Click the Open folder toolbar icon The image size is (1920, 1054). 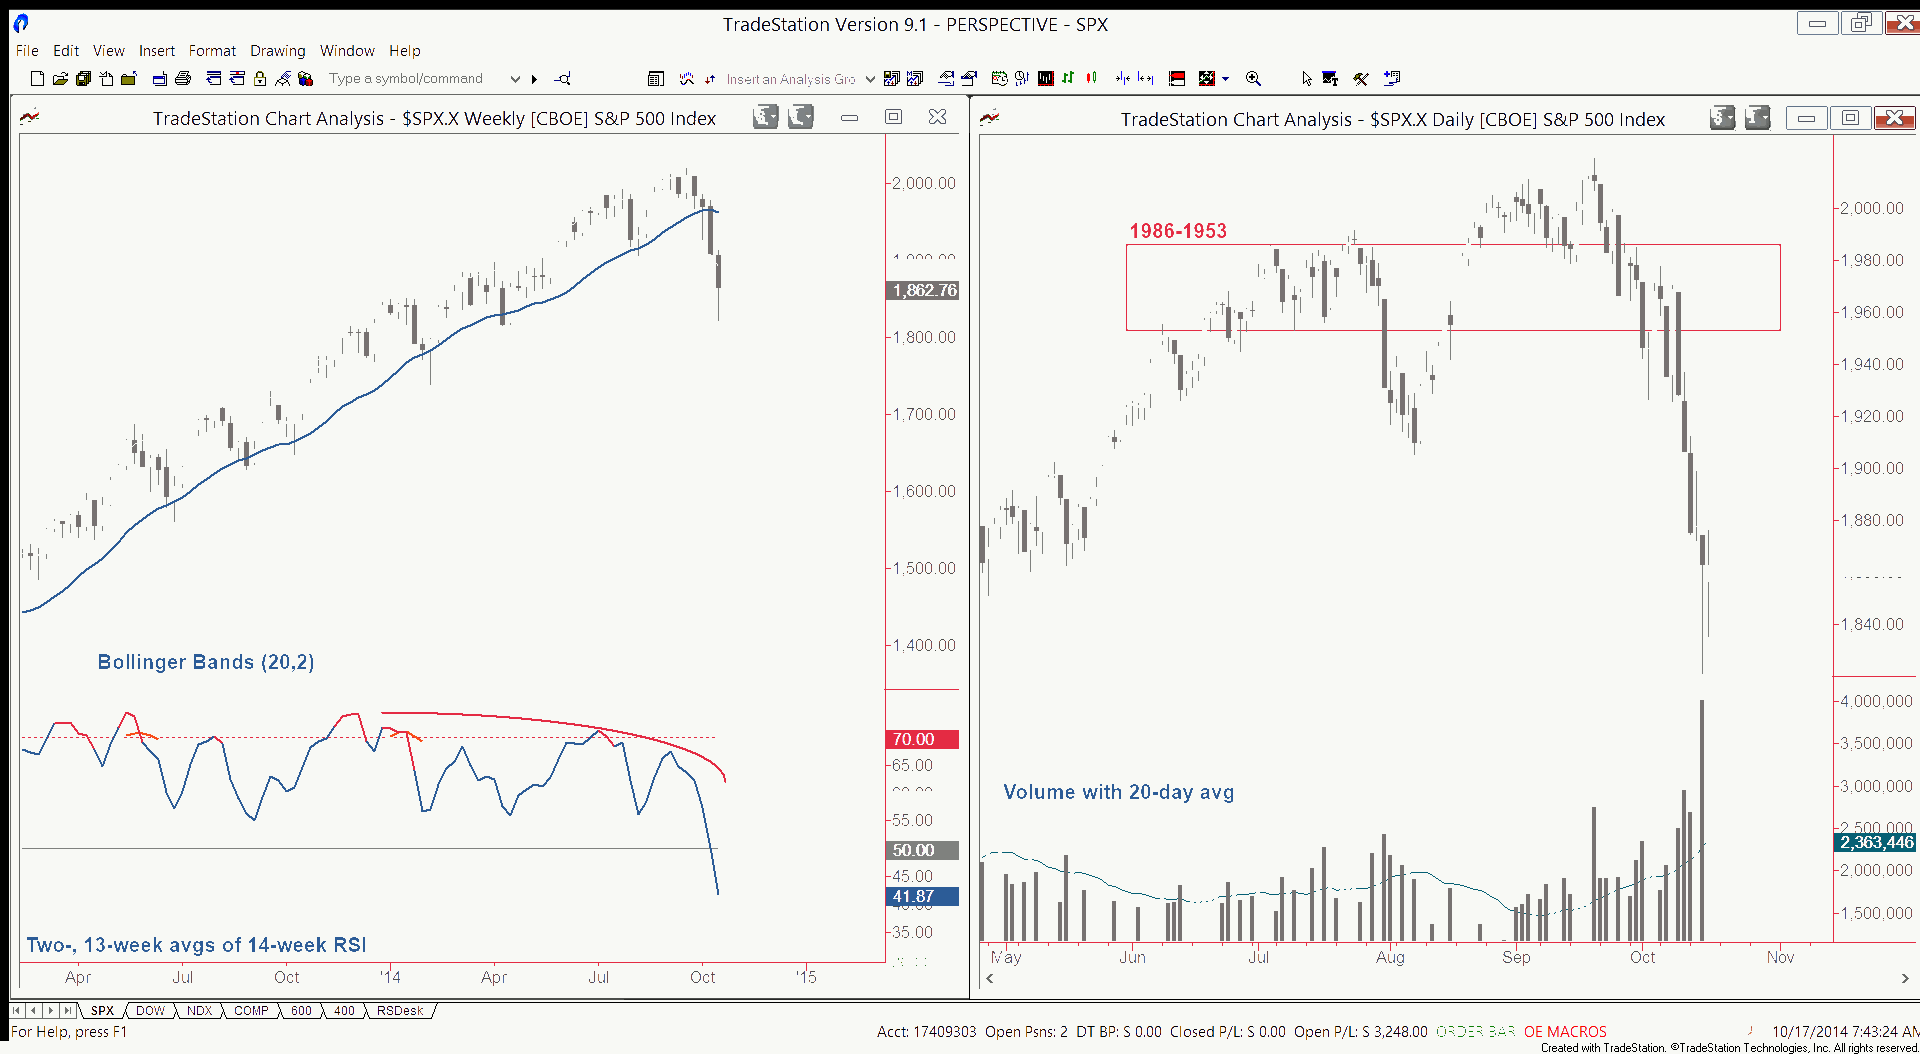pos(60,79)
